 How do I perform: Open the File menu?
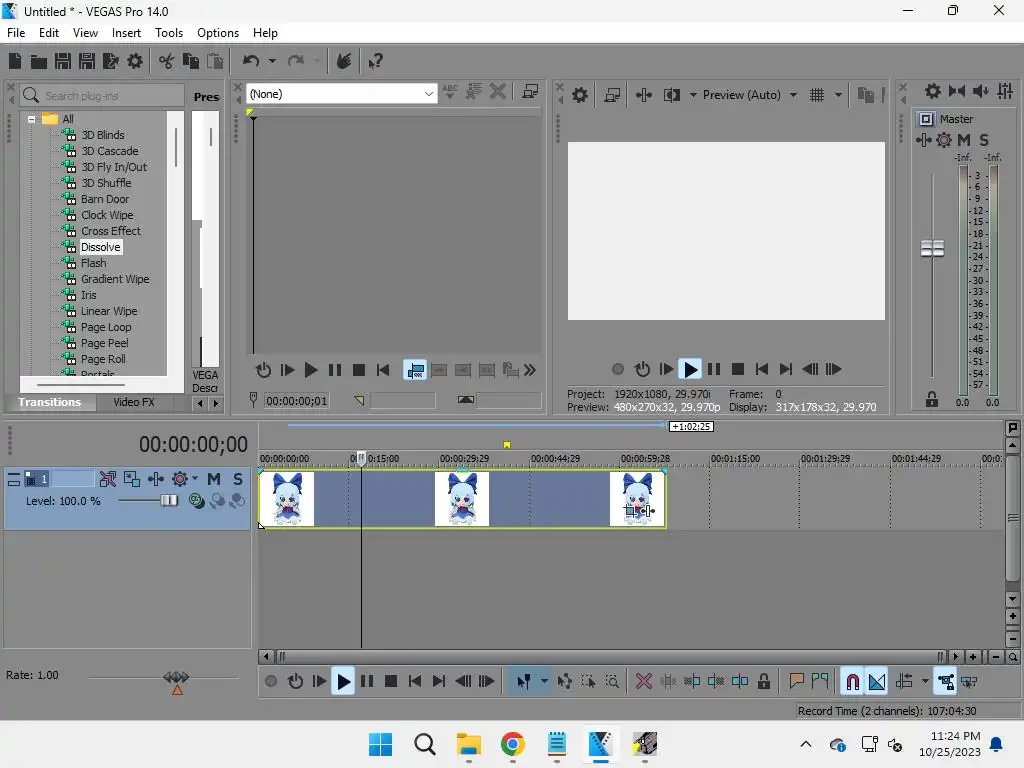point(16,33)
